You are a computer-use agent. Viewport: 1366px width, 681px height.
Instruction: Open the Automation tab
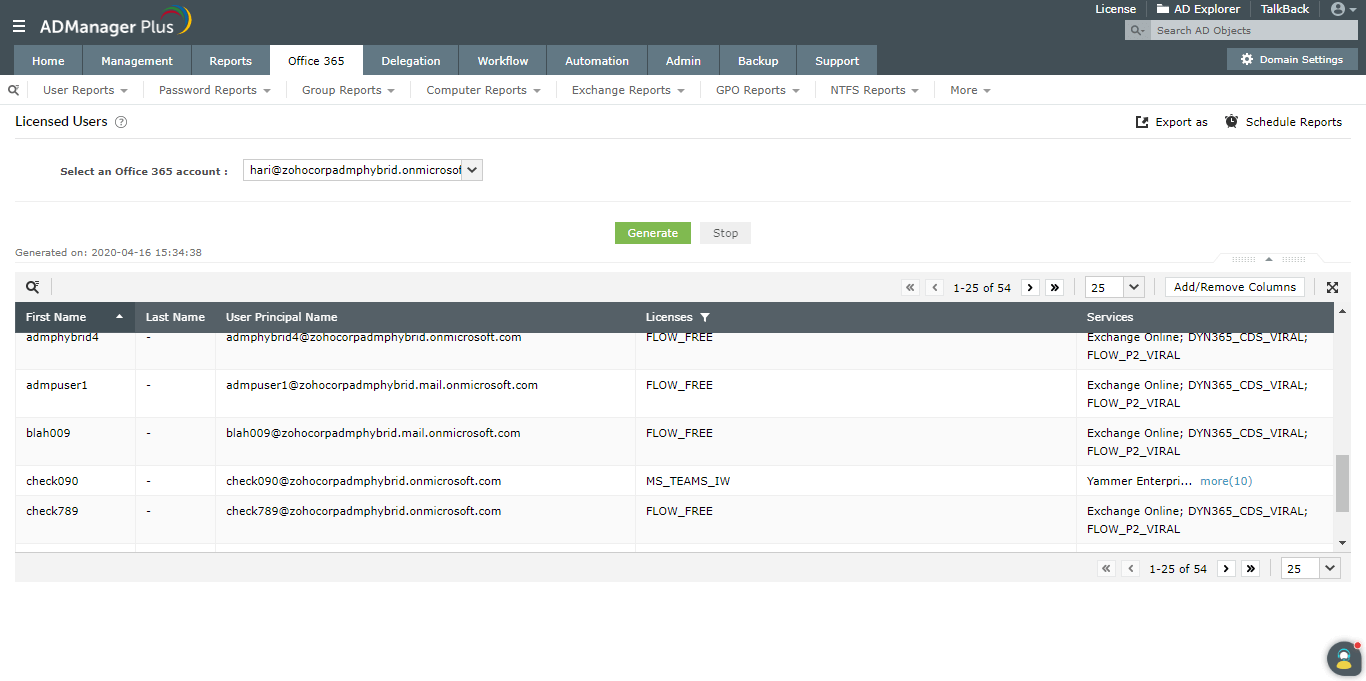[x=597, y=60]
